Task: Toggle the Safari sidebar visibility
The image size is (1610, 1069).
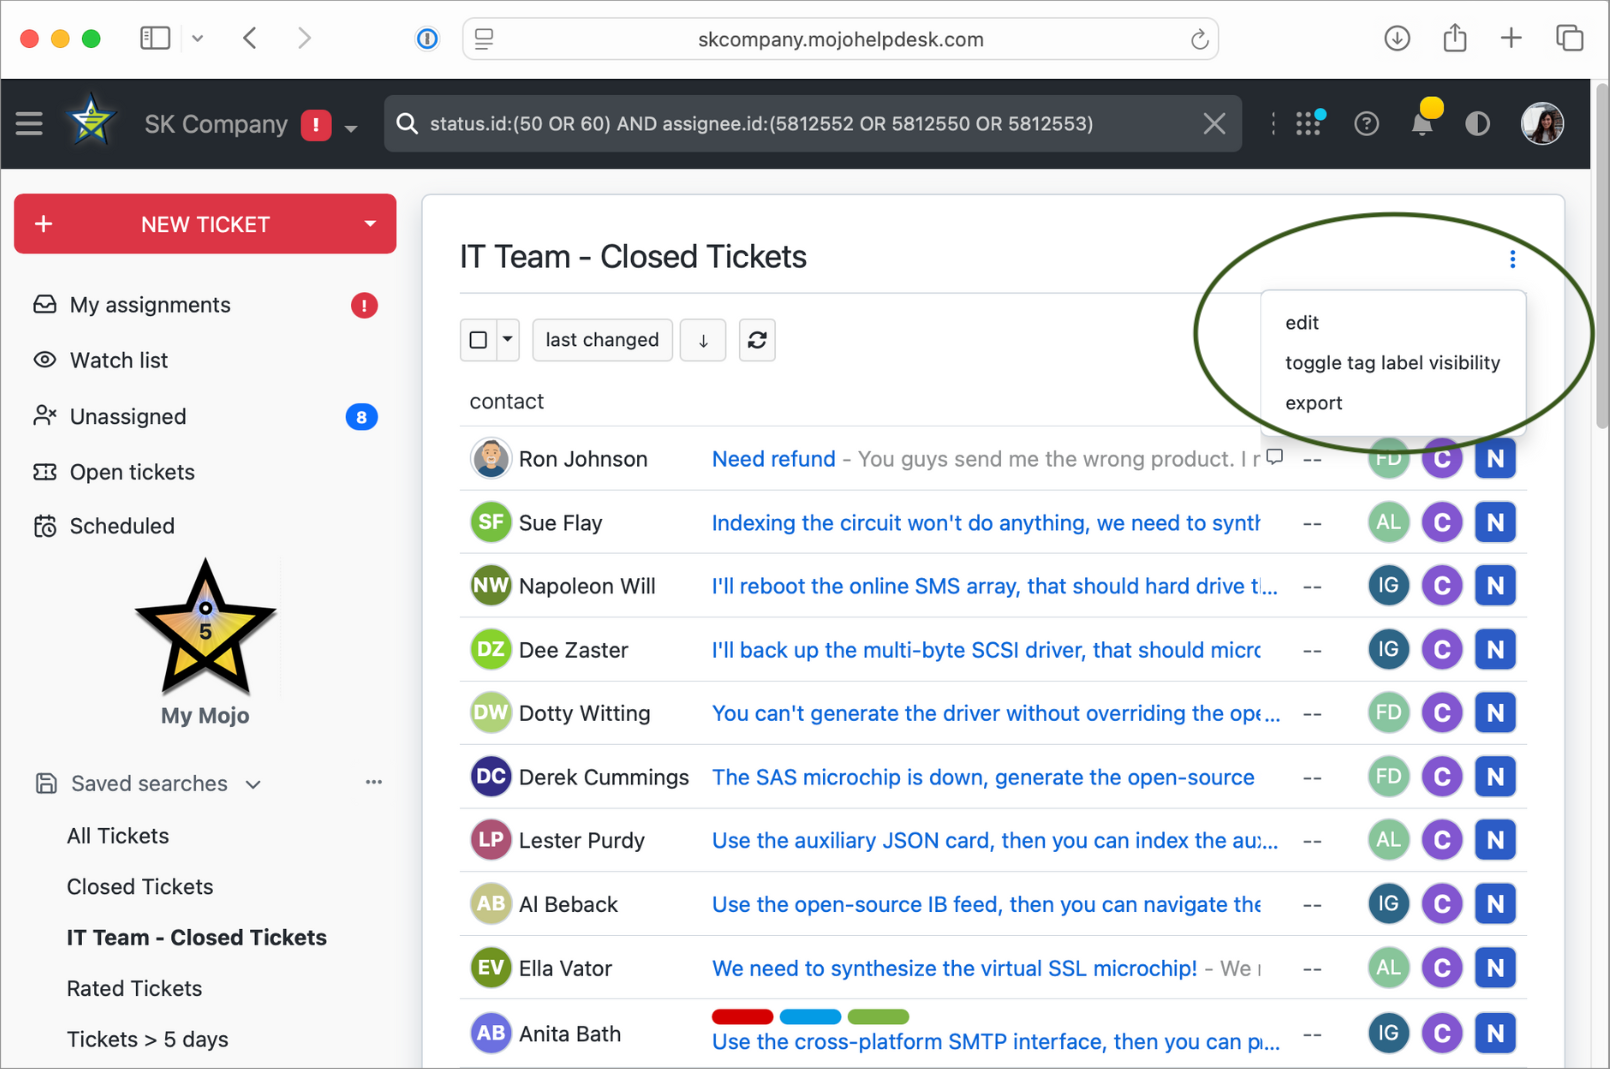Action: coord(155,37)
